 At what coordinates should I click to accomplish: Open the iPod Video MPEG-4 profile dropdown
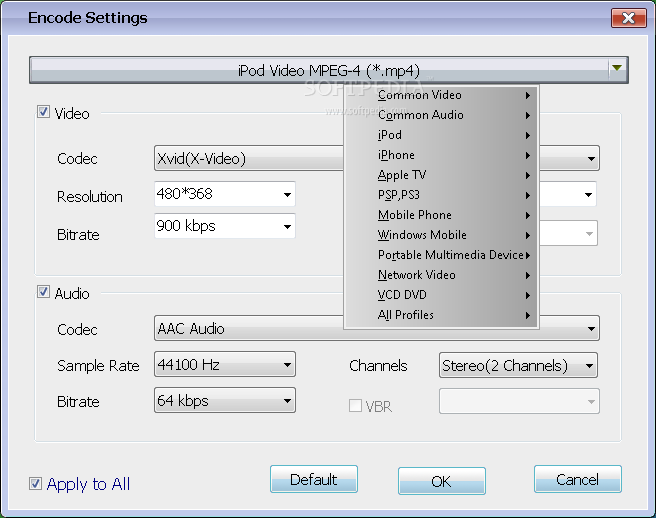coord(328,70)
